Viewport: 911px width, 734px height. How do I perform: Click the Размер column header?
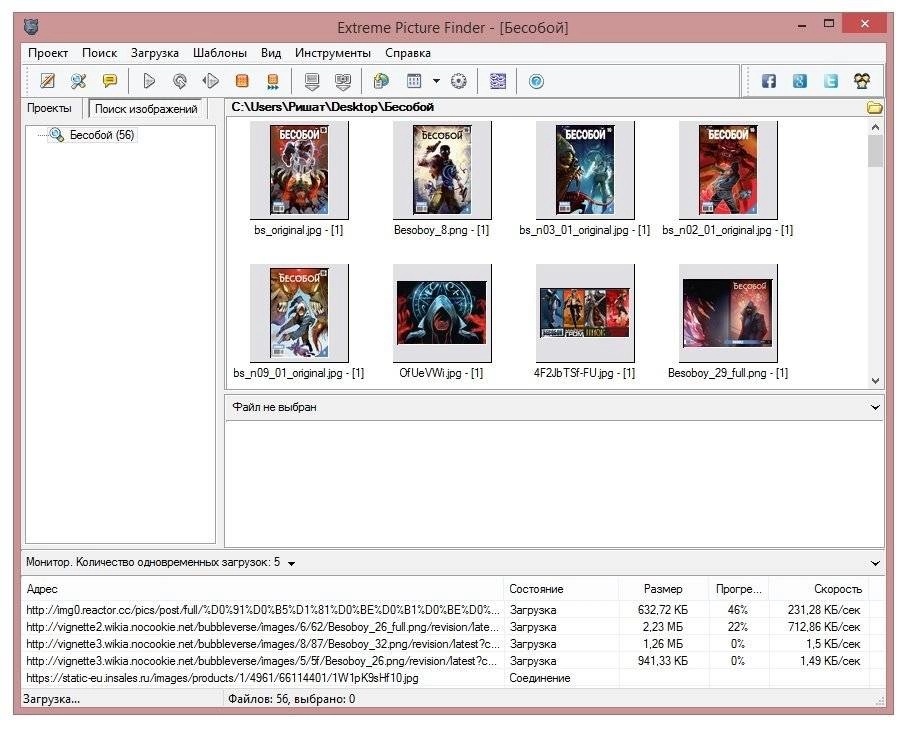click(x=663, y=589)
